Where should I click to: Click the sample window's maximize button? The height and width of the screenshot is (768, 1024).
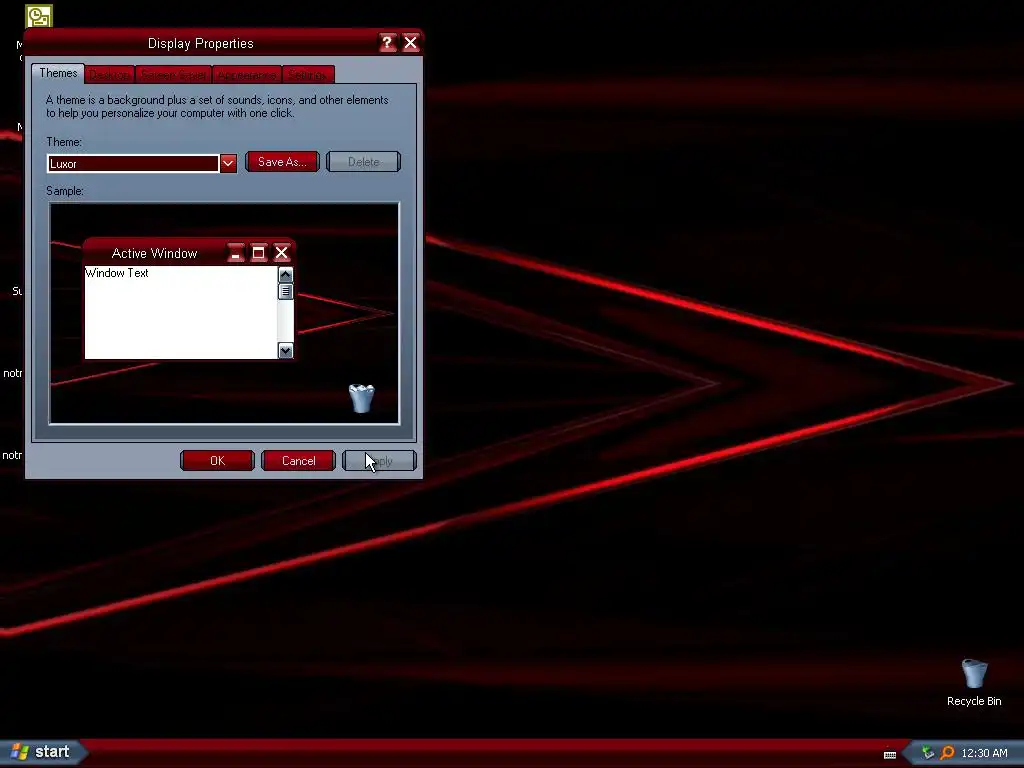[259, 253]
